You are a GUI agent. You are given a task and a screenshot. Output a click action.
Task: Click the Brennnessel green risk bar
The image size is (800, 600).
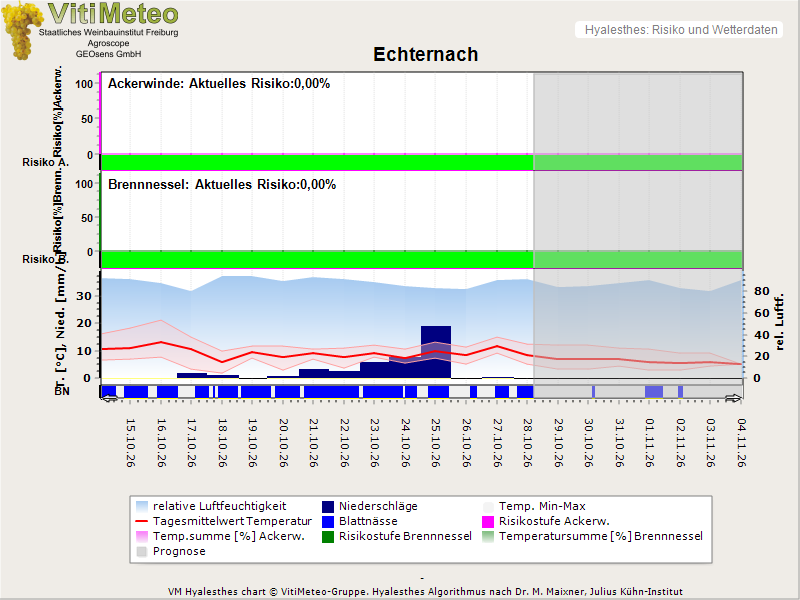(x=317, y=259)
